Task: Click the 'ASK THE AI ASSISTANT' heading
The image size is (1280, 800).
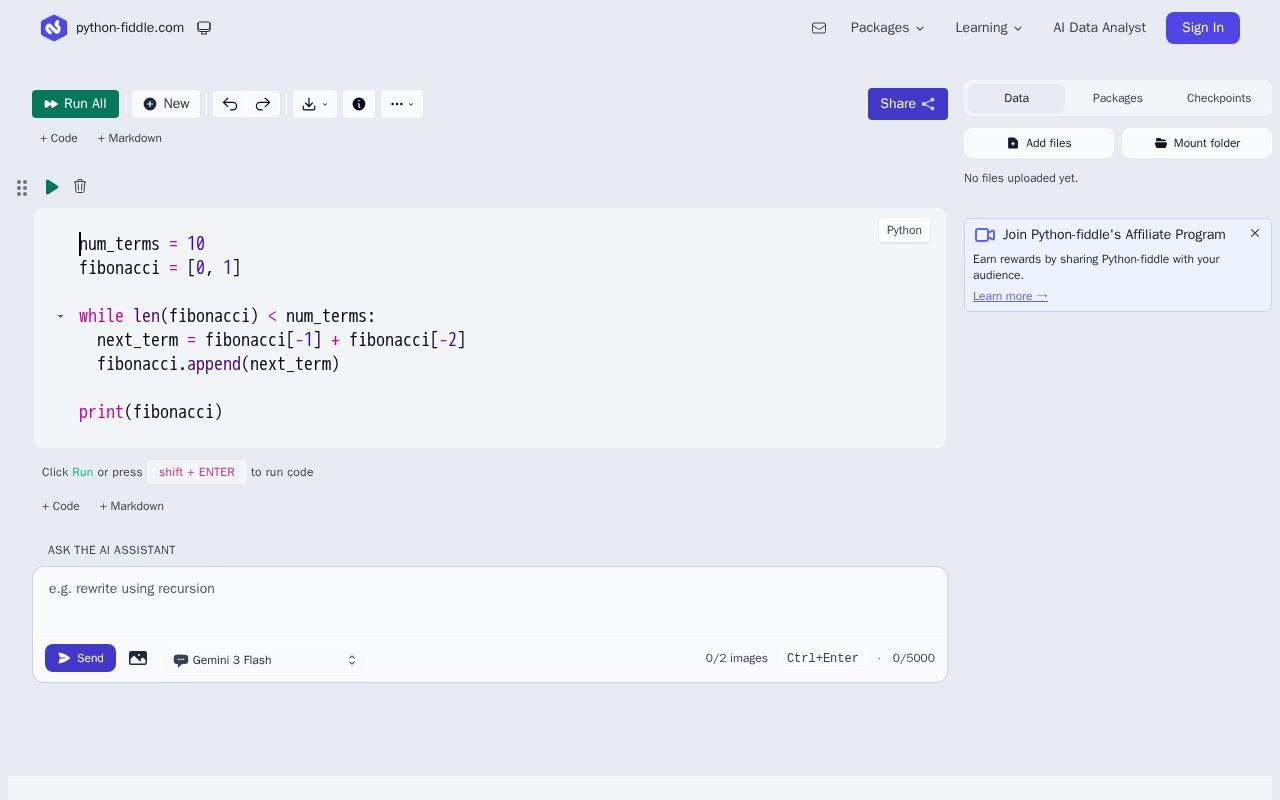Action: [111, 550]
